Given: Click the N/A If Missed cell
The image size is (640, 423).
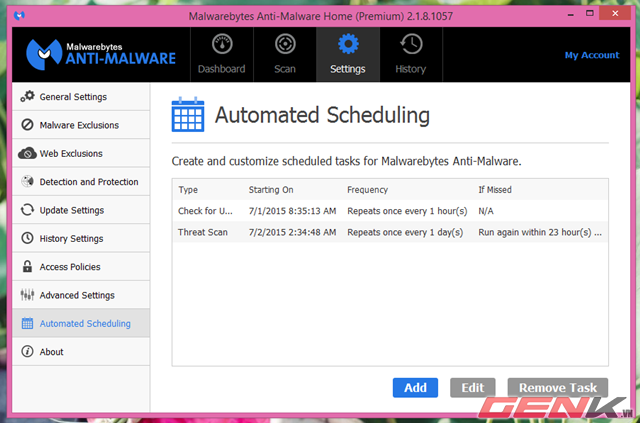Looking at the screenshot, I should tap(486, 211).
